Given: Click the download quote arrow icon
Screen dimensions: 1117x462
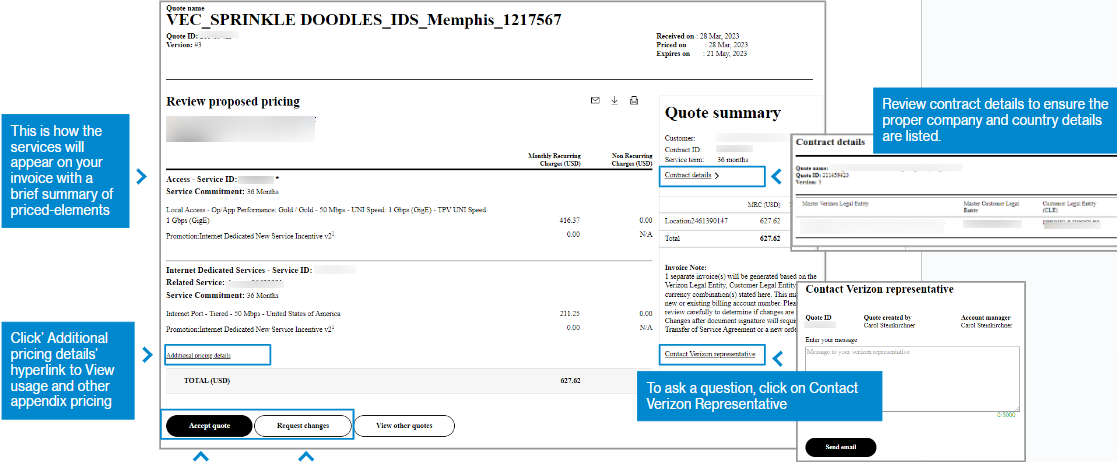Looking at the screenshot, I should pyautogui.click(x=614, y=101).
